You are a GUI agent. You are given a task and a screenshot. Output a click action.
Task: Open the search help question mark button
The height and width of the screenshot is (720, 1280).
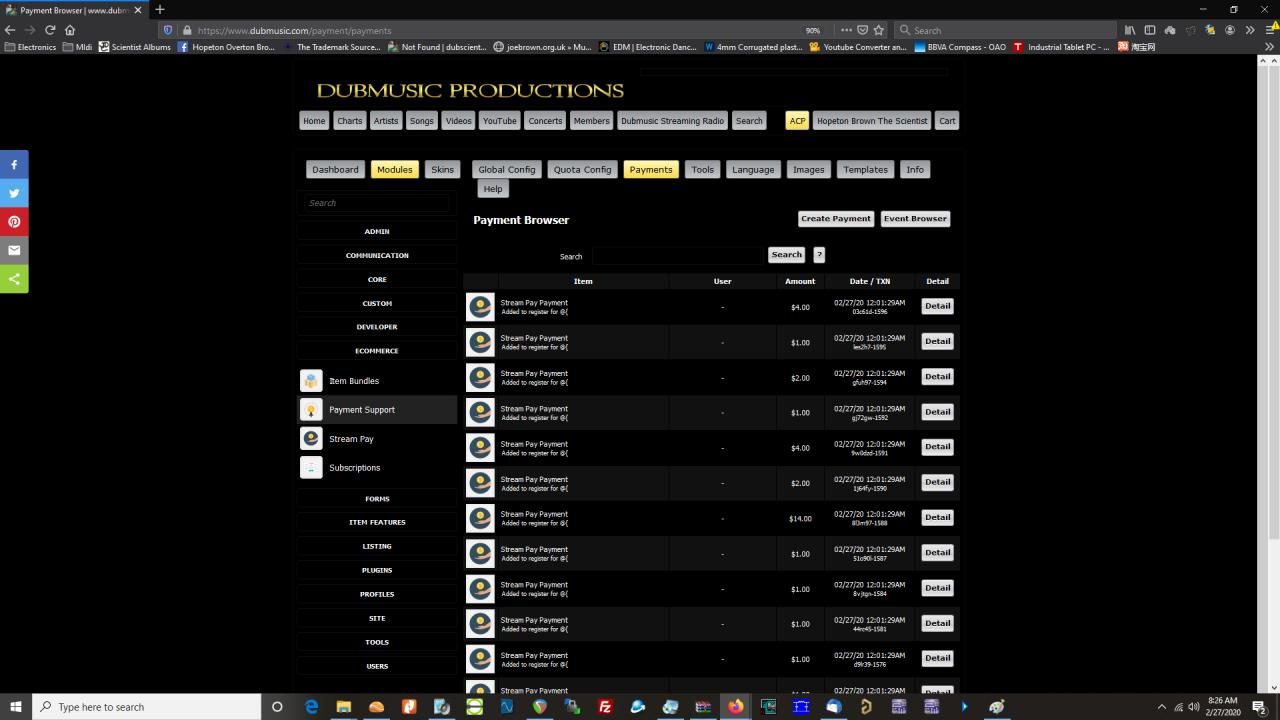[819, 255]
